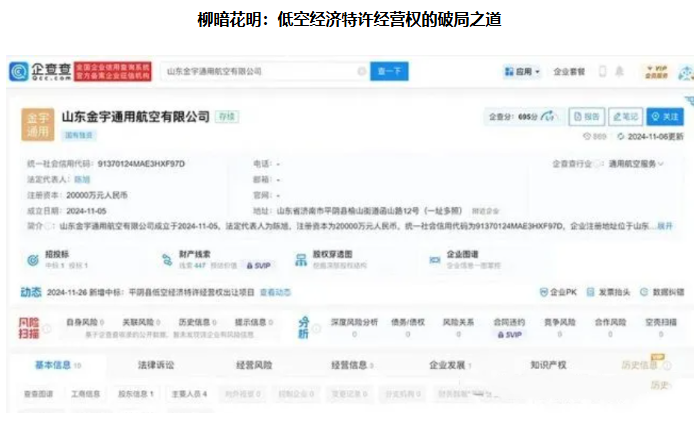Expand the company 简介 with 展开
Image resolution: width=699 pixels, height=429 pixels.
(665, 227)
